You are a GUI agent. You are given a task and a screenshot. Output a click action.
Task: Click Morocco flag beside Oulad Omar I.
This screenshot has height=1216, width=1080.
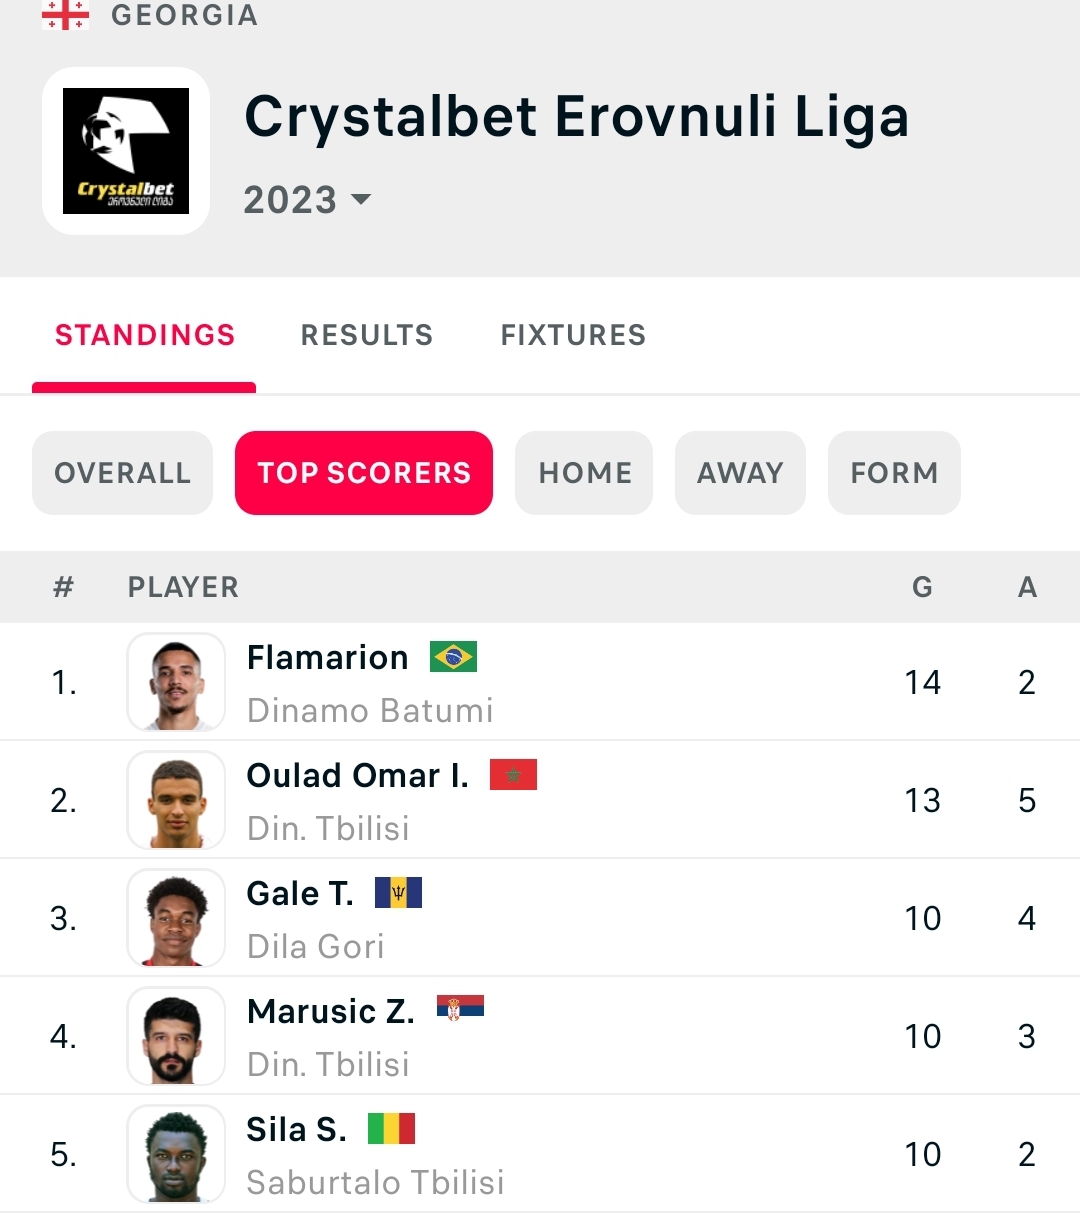coord(513,775)
